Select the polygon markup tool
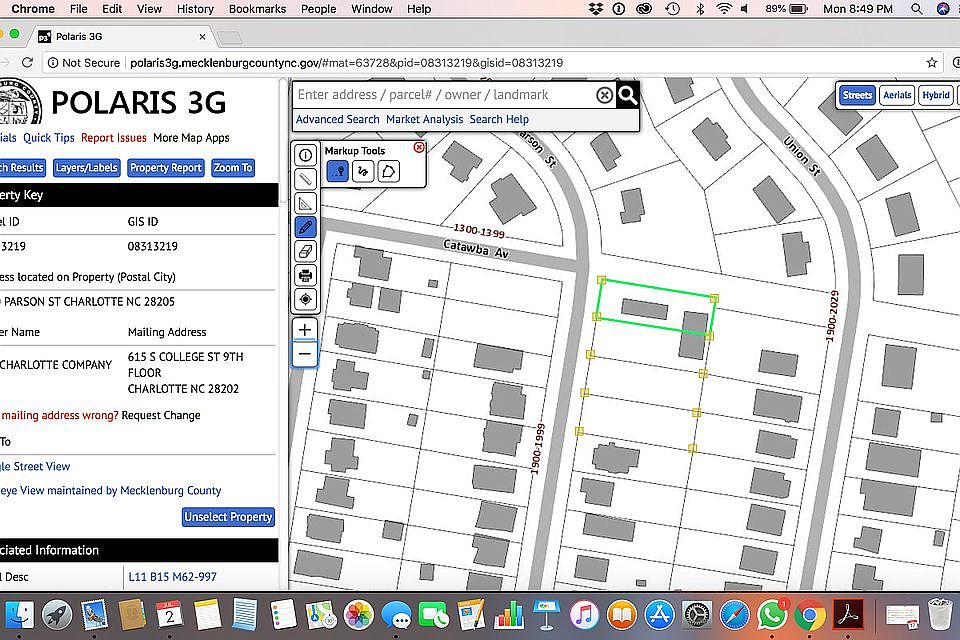The width and height of the screenshot is (960, 640). [x=388, y=171]
